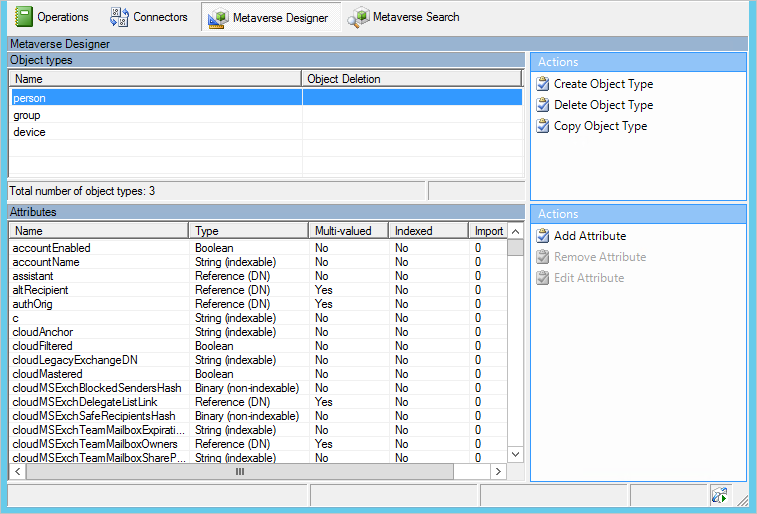Click horizontal scrollbar right arrow
Screen dimensions: 757x514
[498, 472]
